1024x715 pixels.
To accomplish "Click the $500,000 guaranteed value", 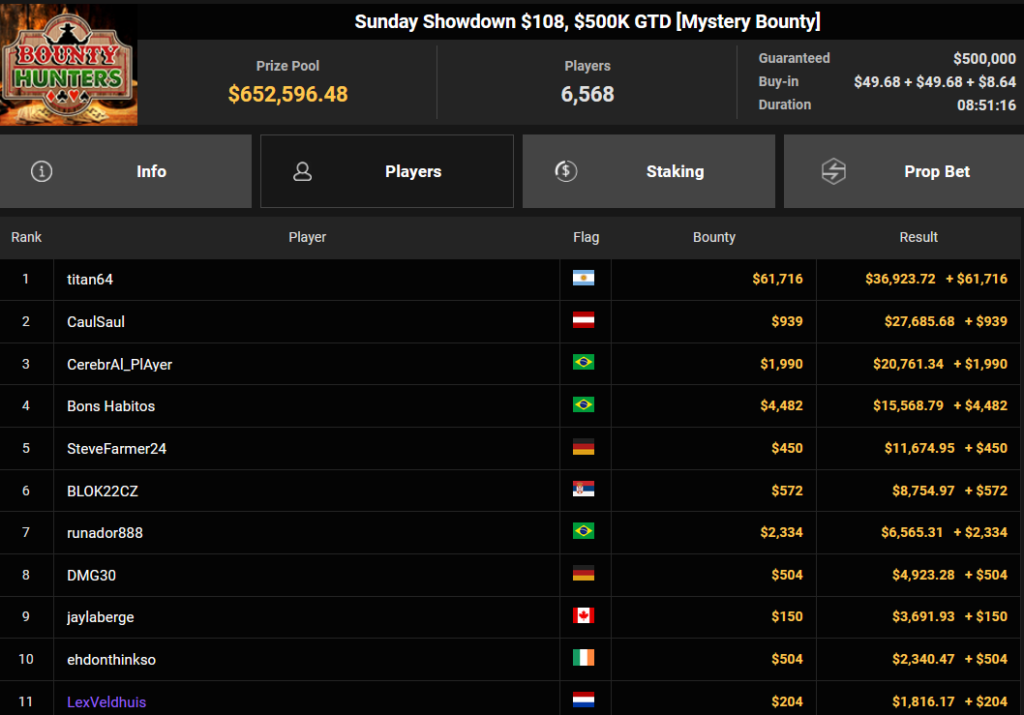I will [x=984, y=59].
